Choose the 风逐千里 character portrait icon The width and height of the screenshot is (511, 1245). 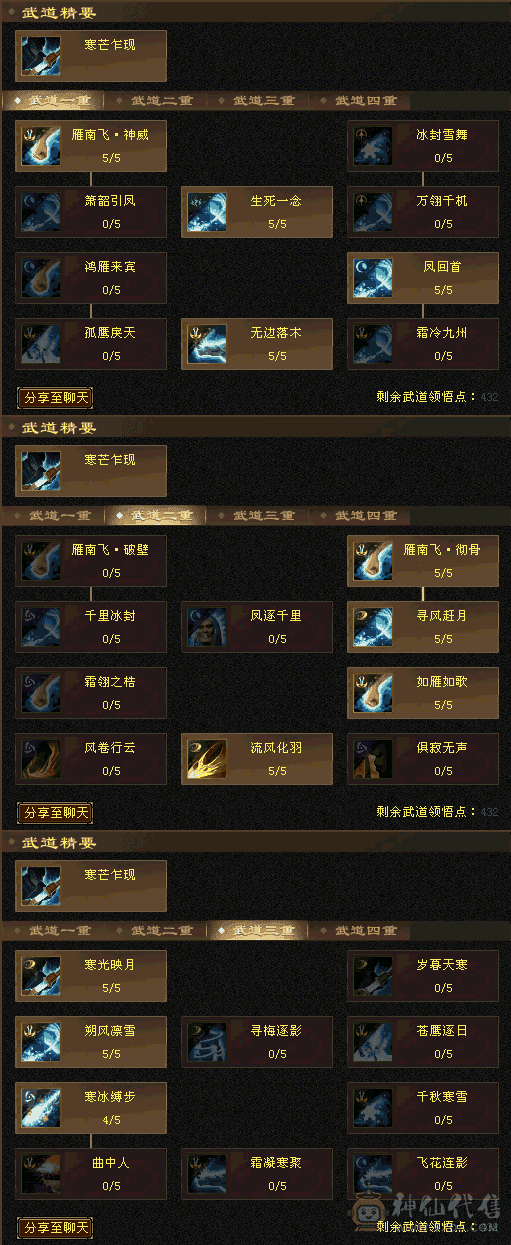[207, 627]
